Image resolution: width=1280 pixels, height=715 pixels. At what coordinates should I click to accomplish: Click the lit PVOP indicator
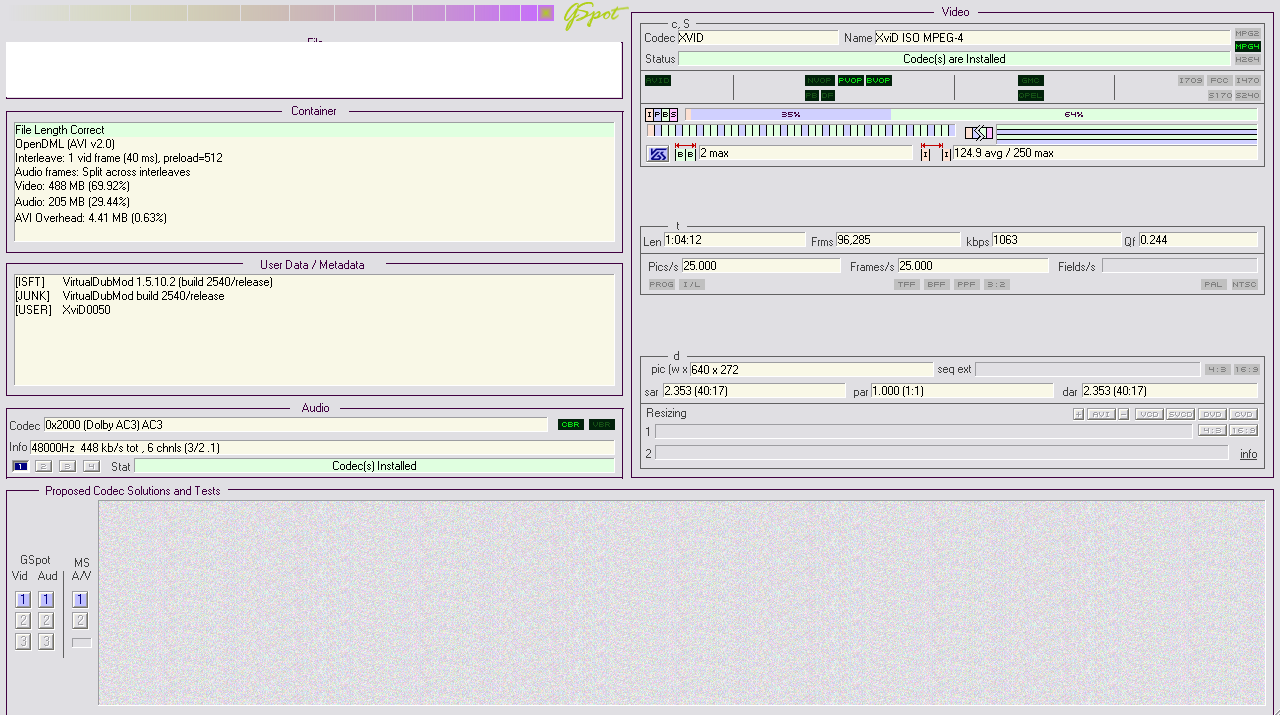[850, 80]
